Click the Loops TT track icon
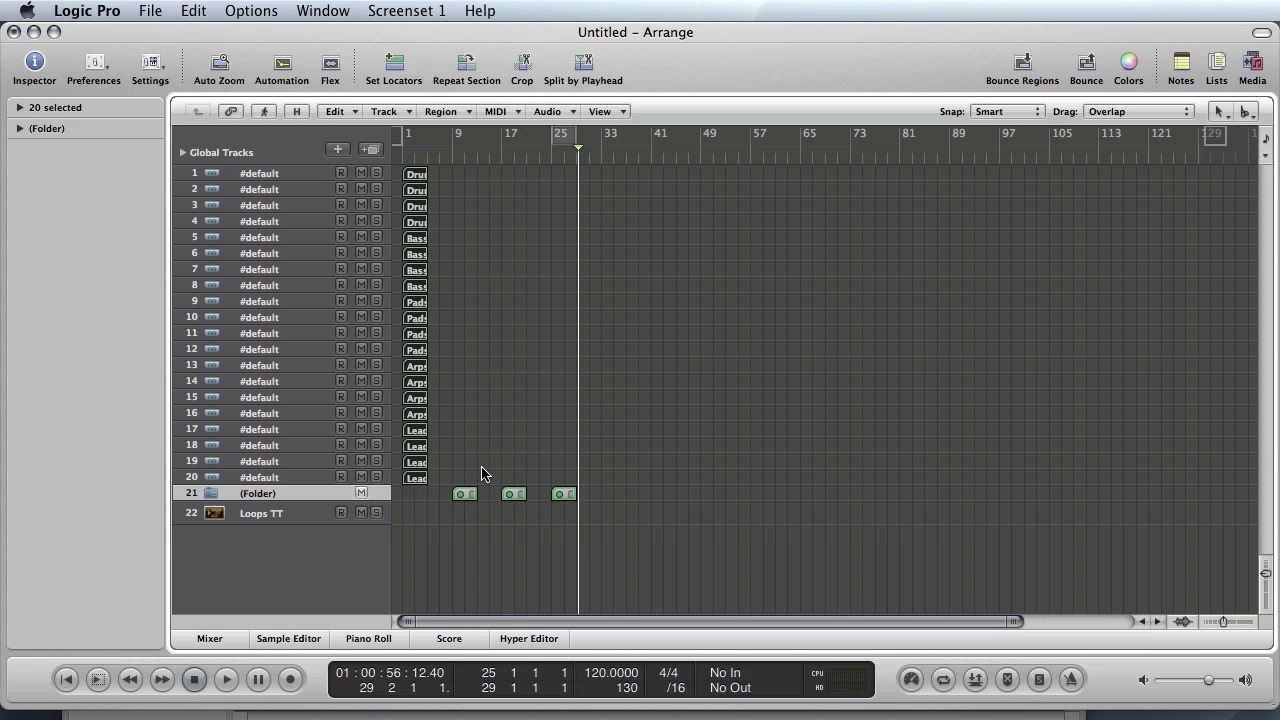The height and width of the screenshot is (720, 1280). [214, 513]
